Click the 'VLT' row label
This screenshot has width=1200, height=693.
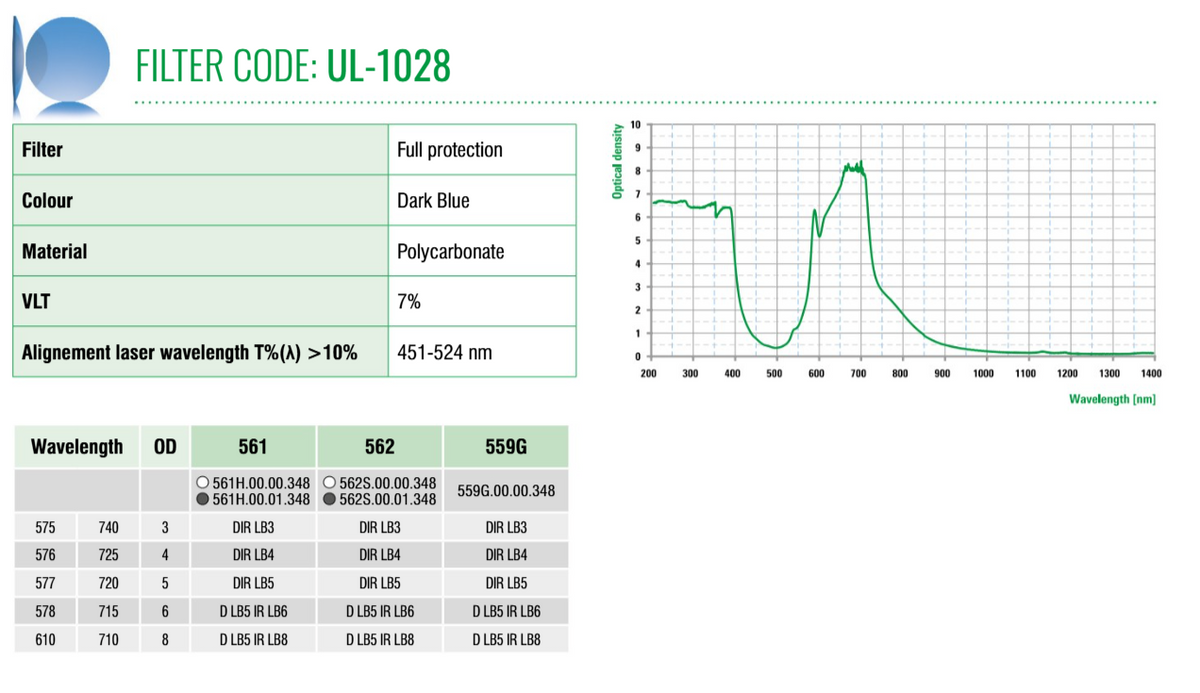[34, 302]
